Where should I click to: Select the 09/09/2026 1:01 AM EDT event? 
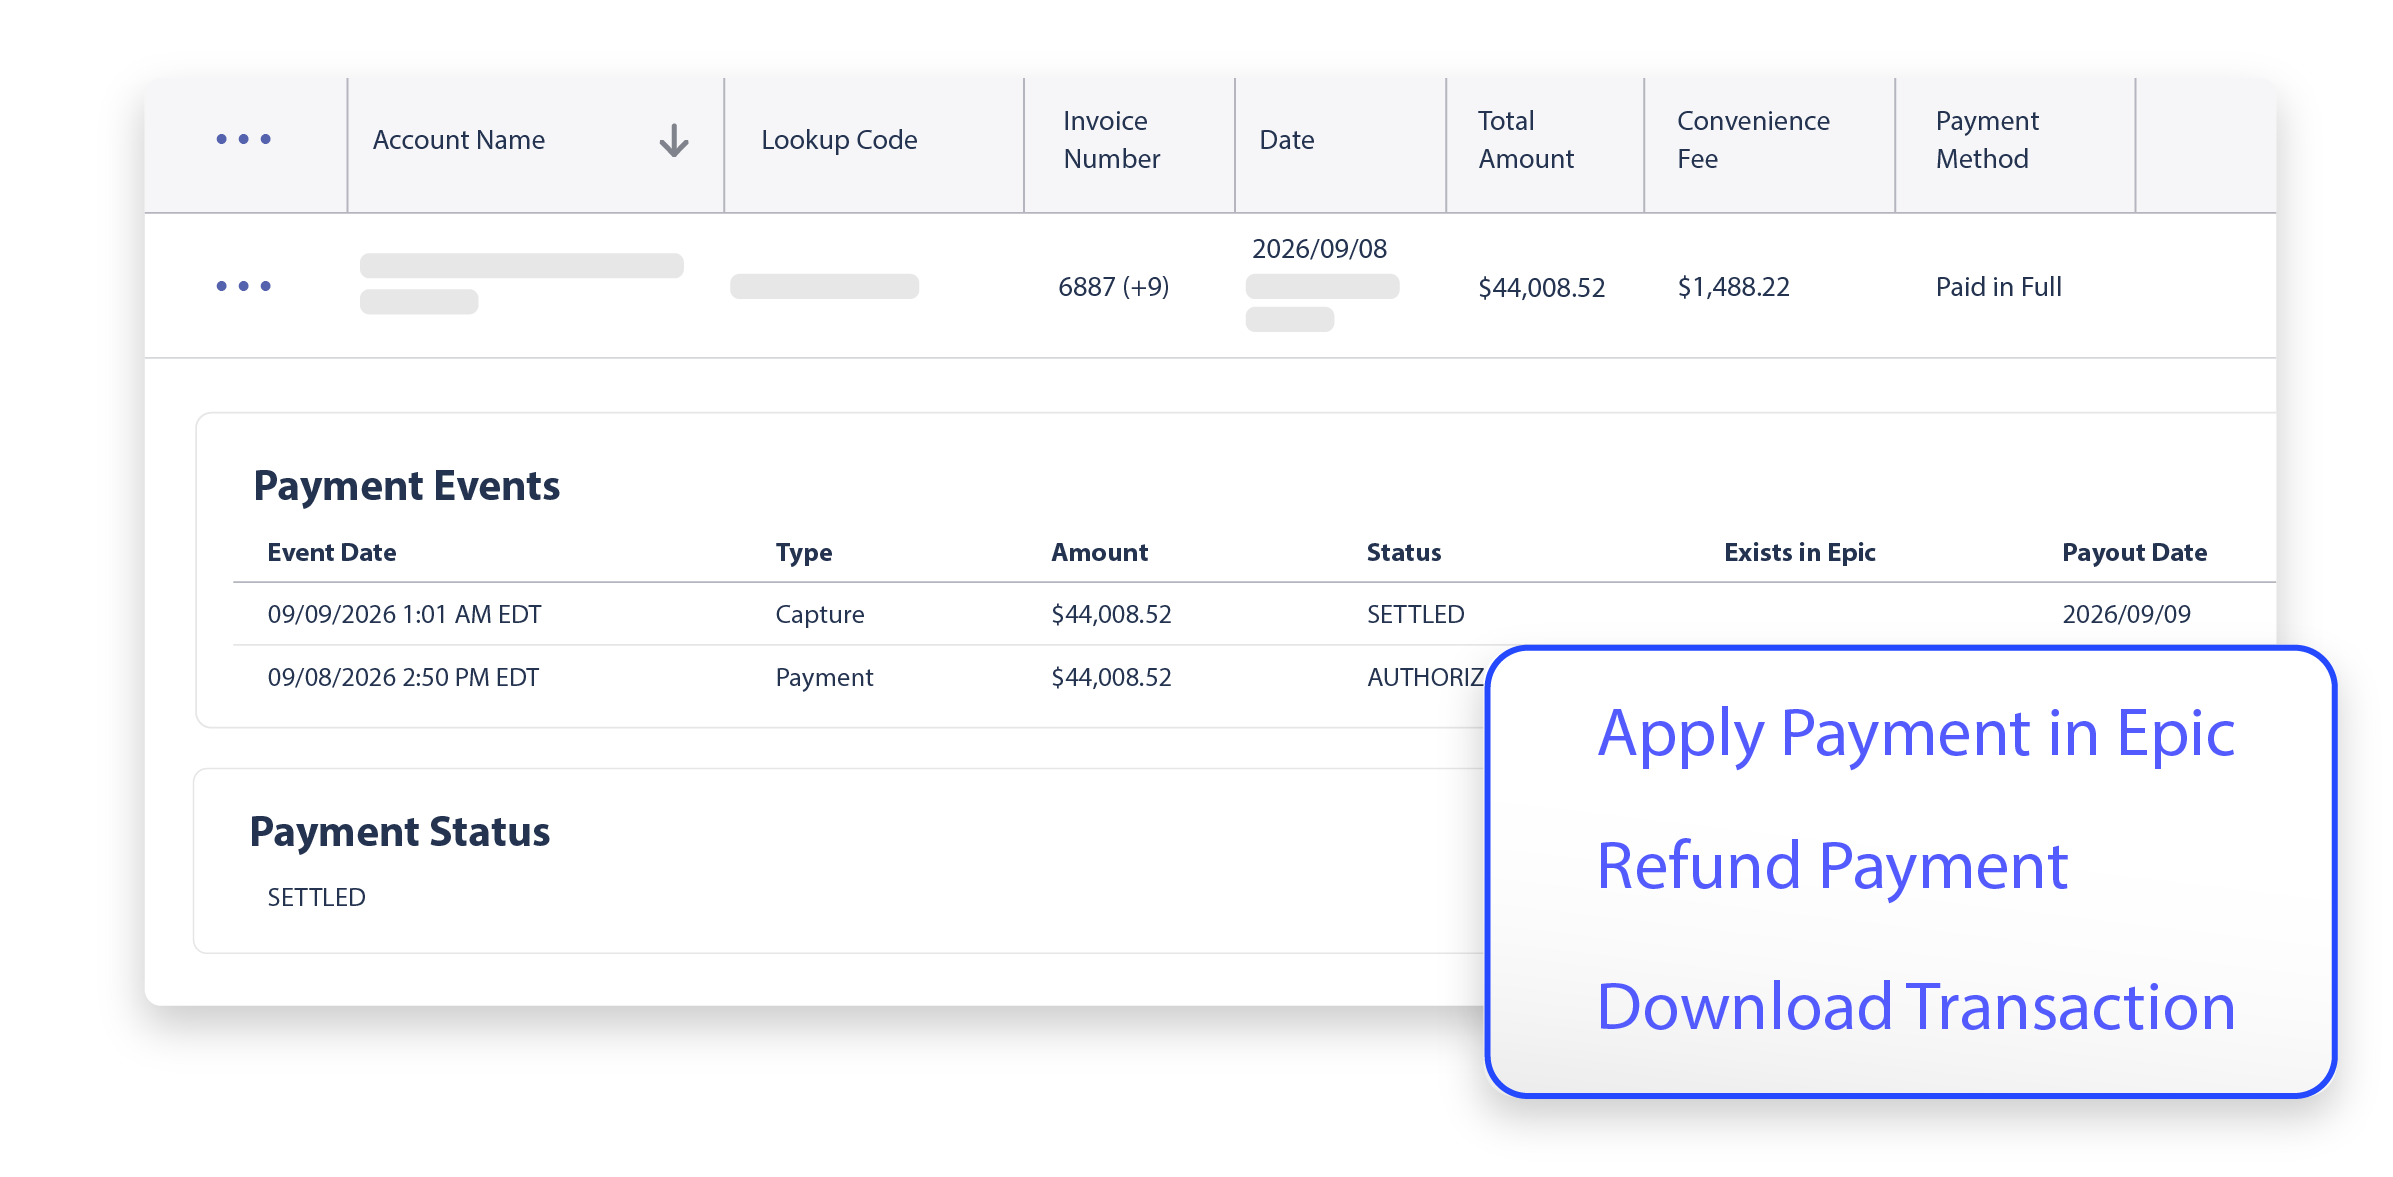pos(404,614)
